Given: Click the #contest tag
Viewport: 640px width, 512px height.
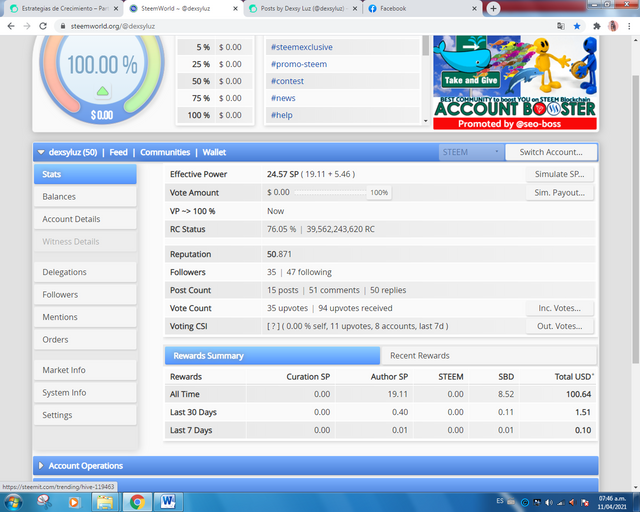Looking at the screenshot, I should point(287,81).
